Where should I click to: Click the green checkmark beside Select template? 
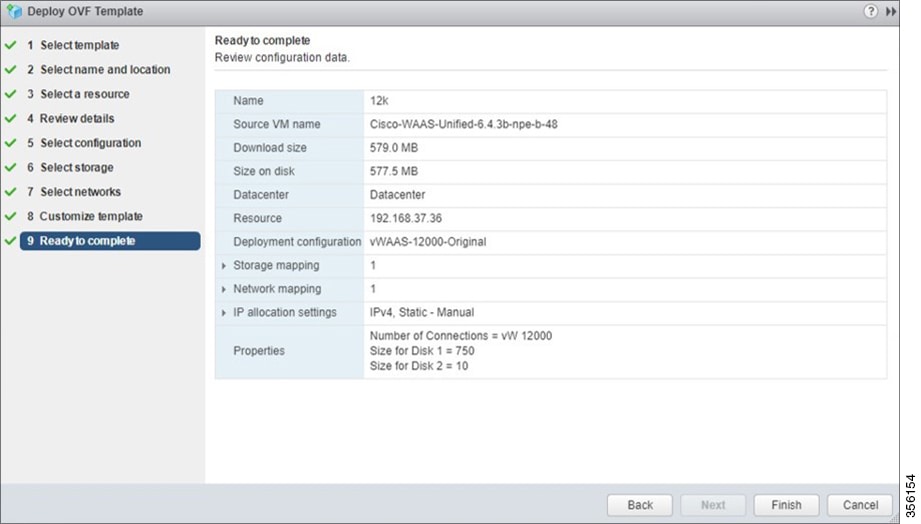(x=11, y=45)
